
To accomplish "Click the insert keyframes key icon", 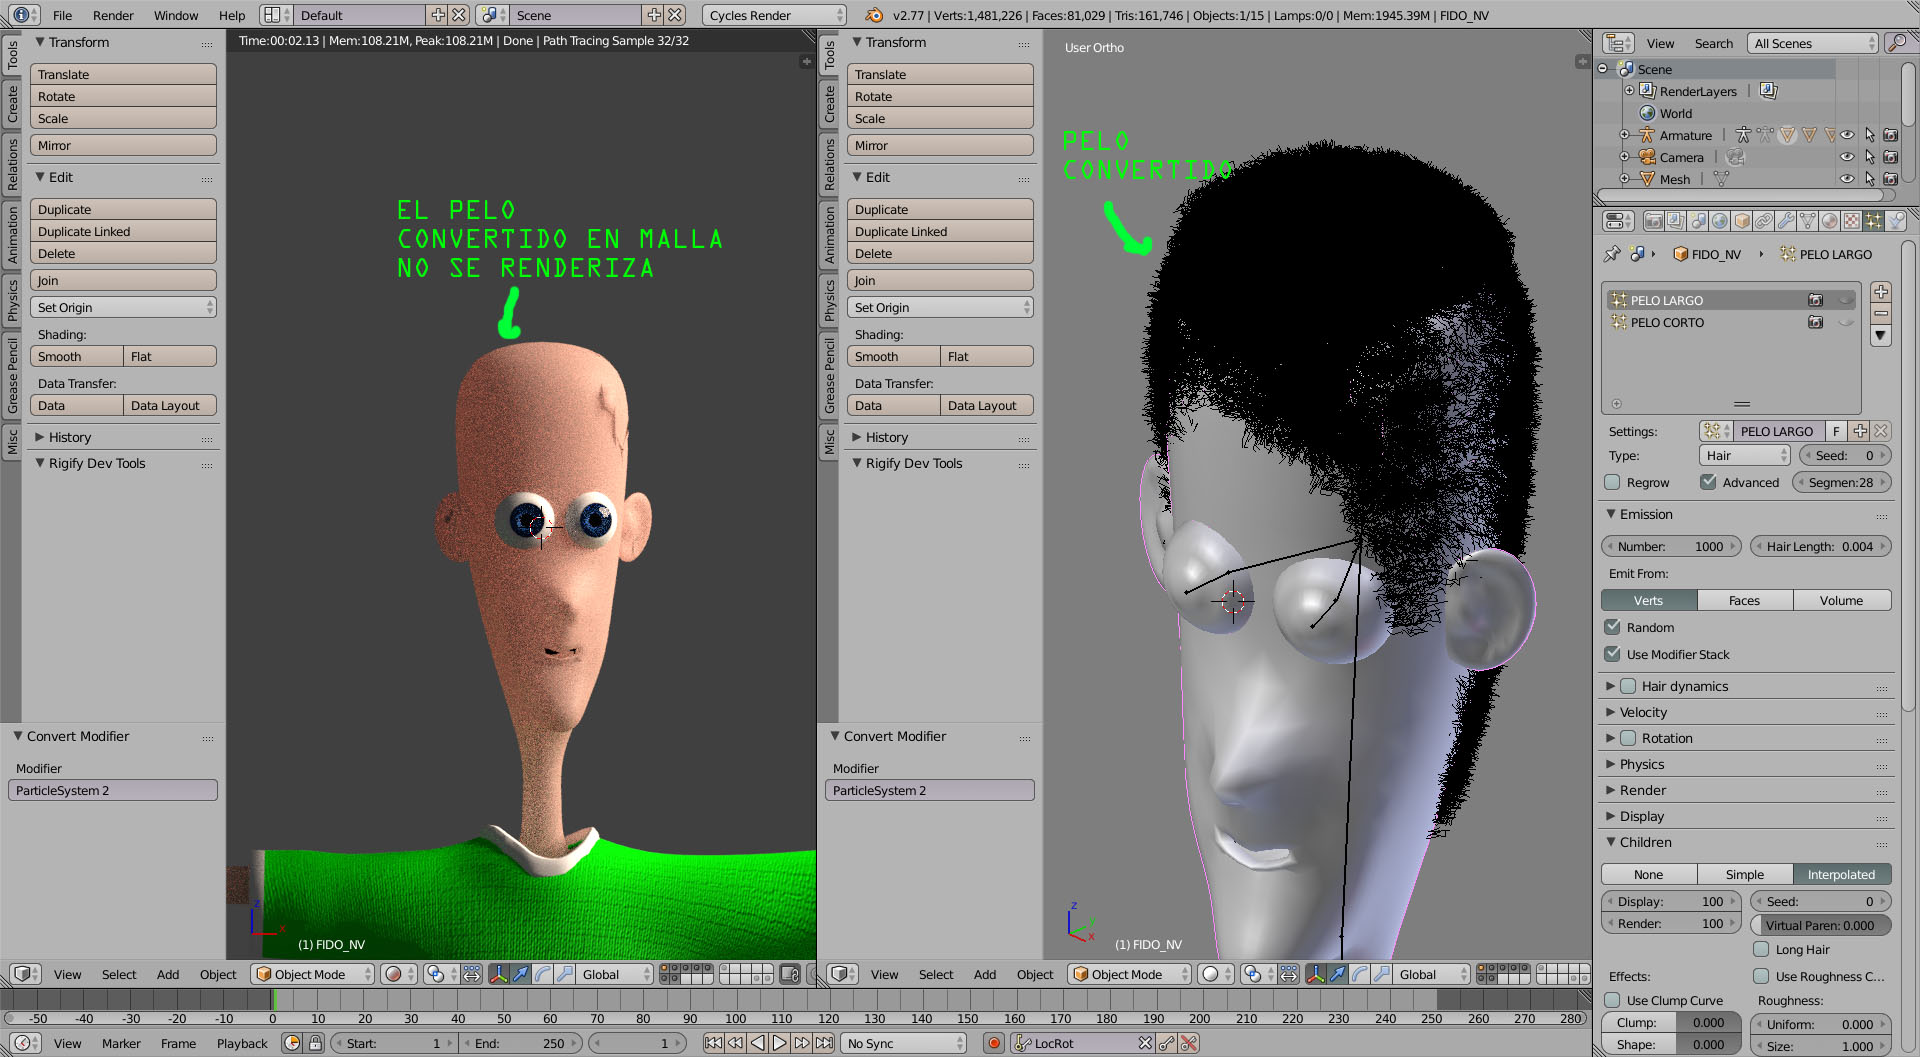I will tap(1167, 1043).
